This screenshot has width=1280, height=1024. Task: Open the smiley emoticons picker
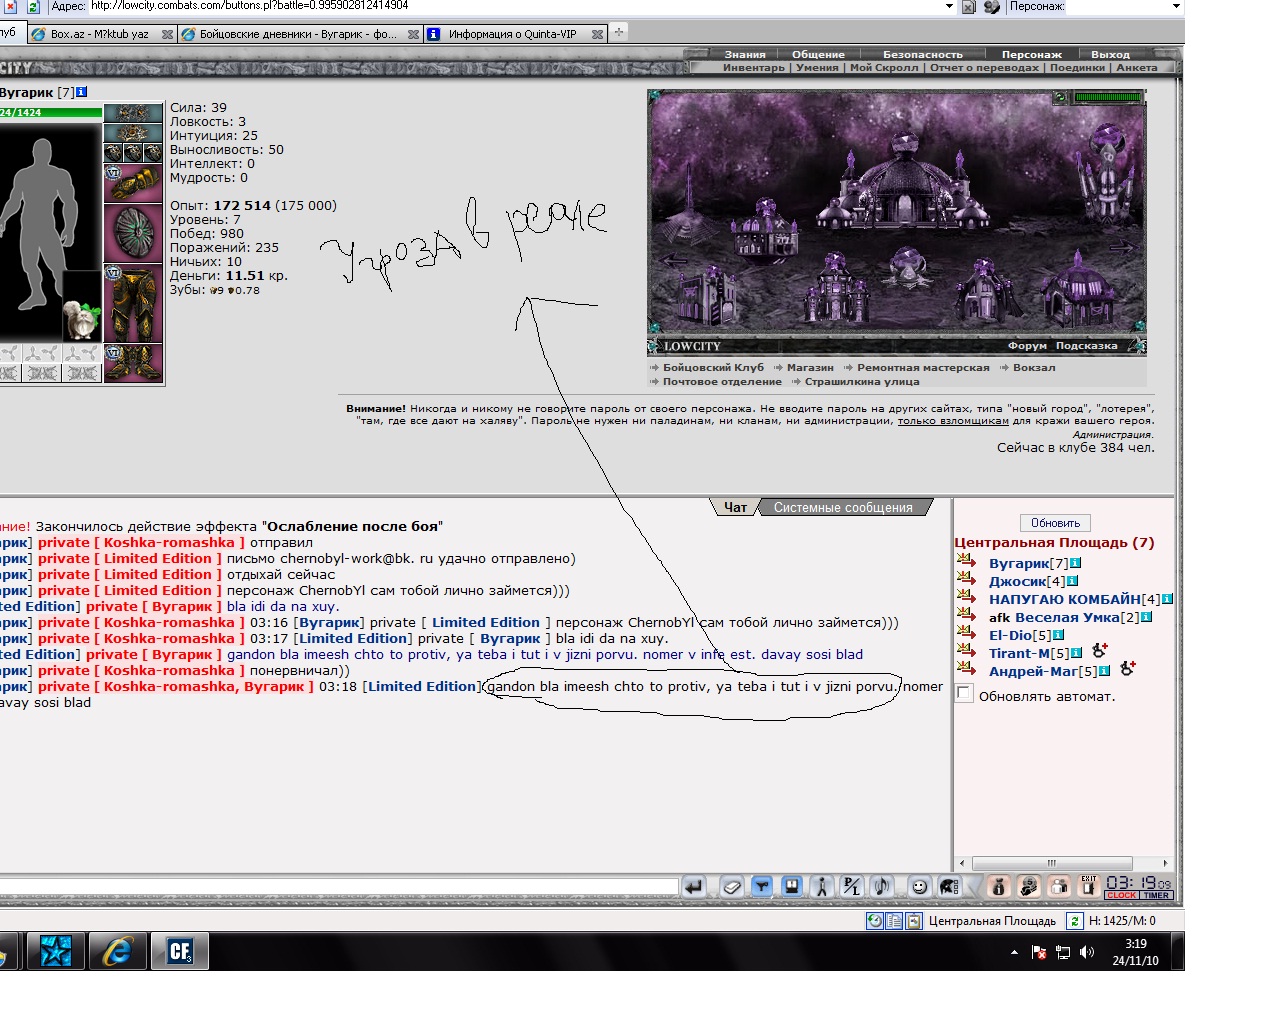point(920,886)
